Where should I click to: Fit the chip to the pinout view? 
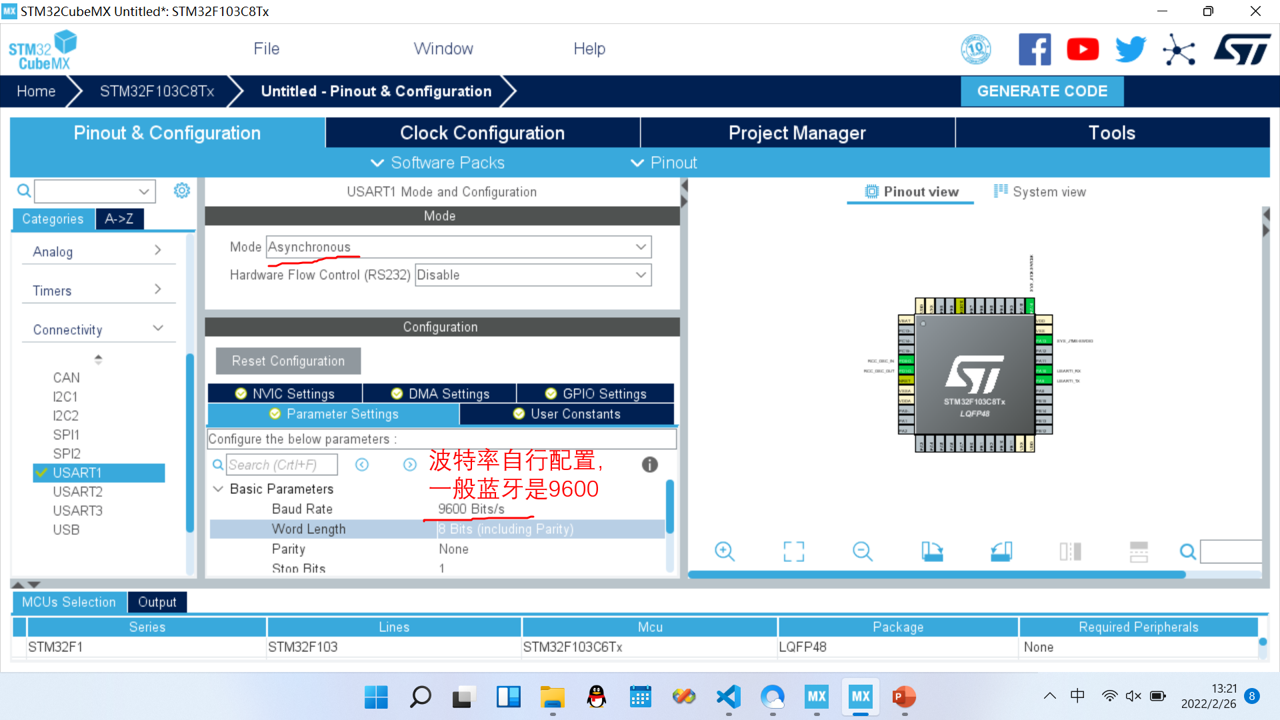(x=794, y=551)
